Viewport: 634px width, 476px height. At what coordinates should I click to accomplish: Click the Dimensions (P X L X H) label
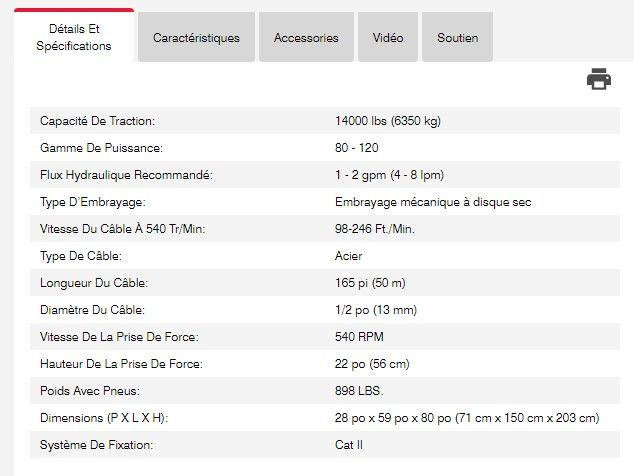click(104, 418)
